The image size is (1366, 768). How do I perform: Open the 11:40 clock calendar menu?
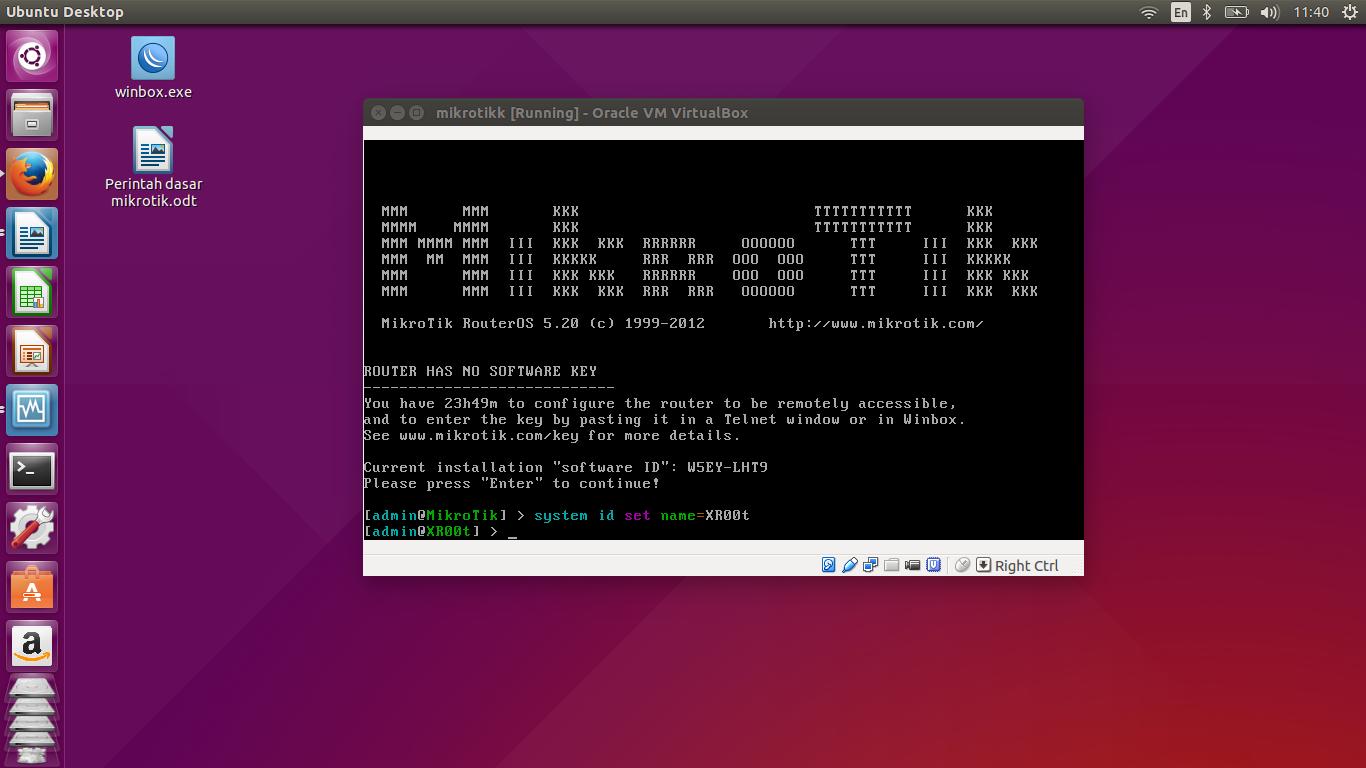pyautogui.click(x=1311, y=12)
